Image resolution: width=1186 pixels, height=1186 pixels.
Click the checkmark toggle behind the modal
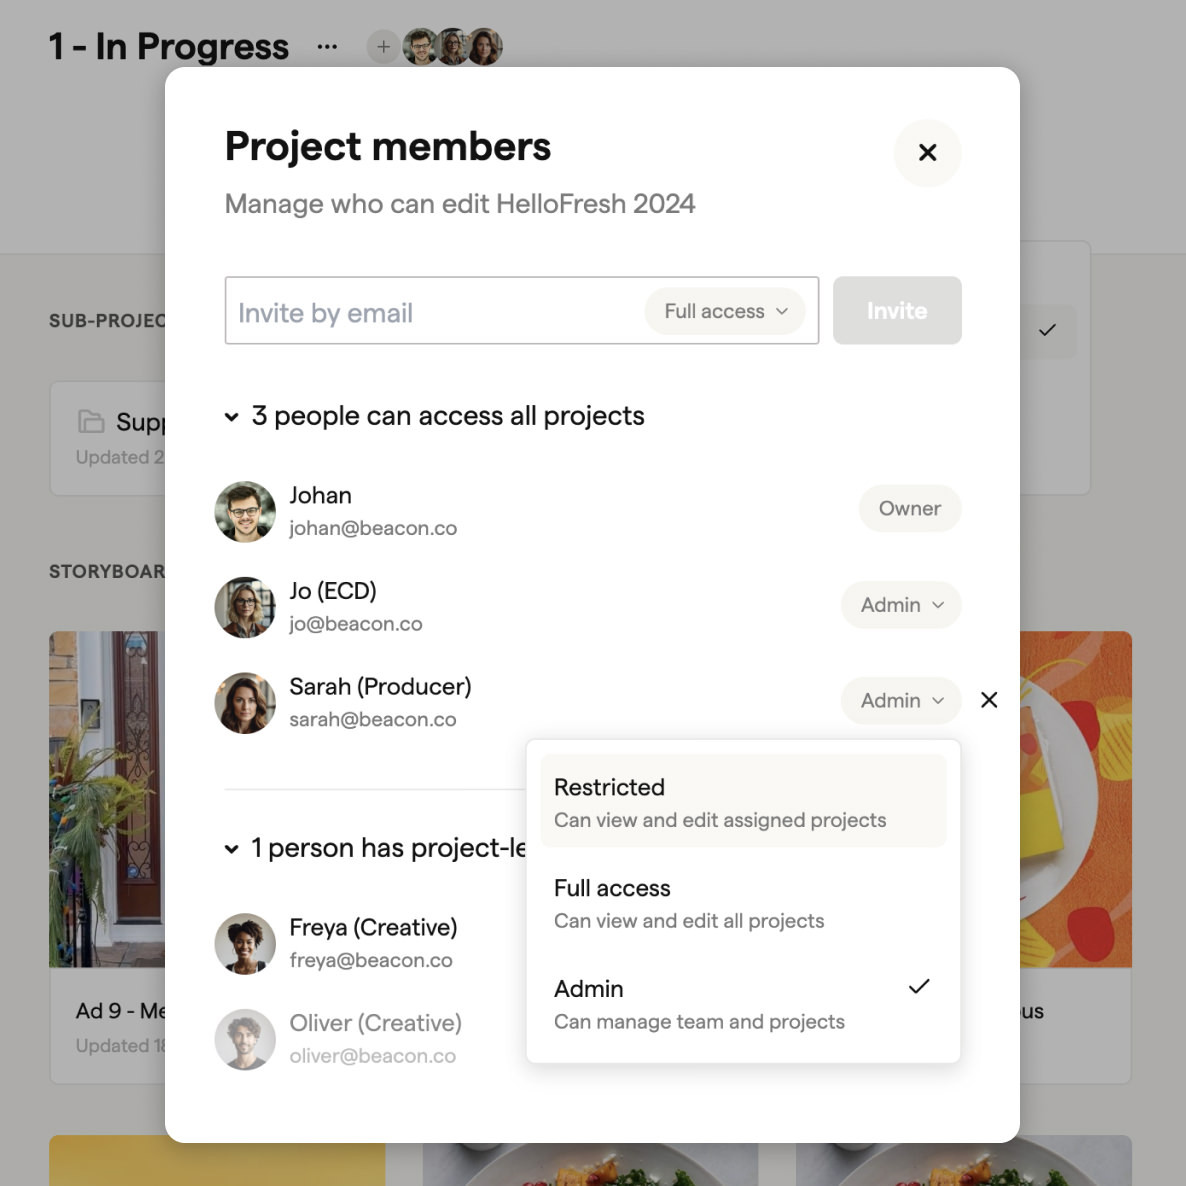[1049, 330]
